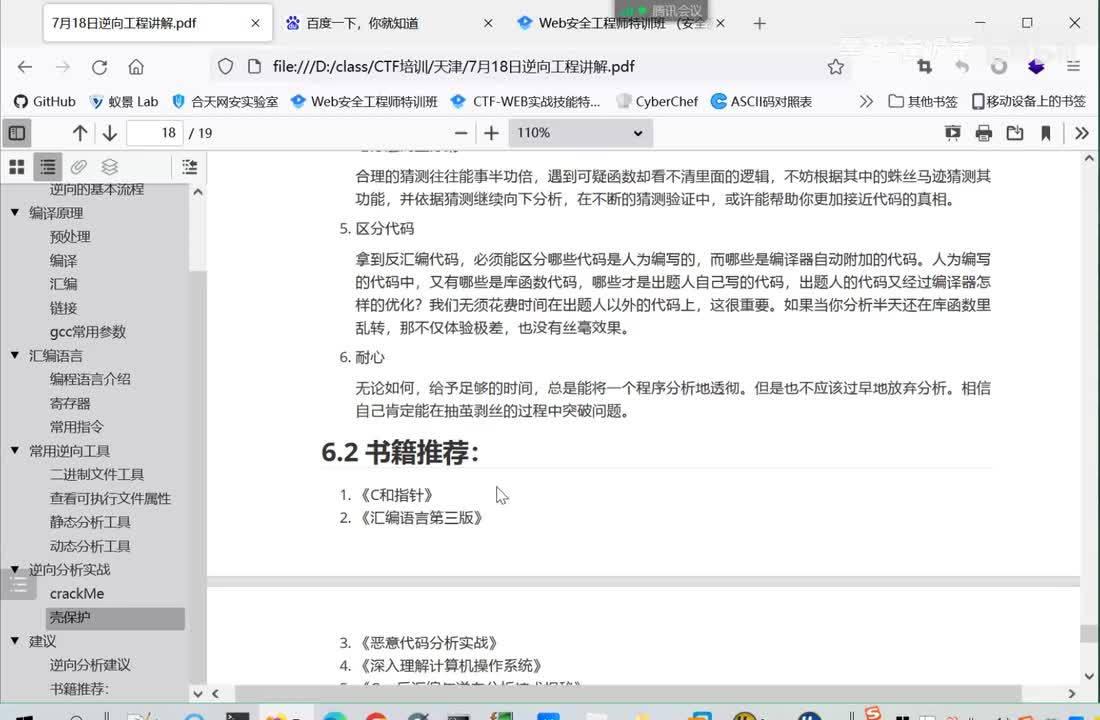Open the Firefox hamburger menu
This screenshot has width=1100, height=720.
click(x=1073, y=67)
